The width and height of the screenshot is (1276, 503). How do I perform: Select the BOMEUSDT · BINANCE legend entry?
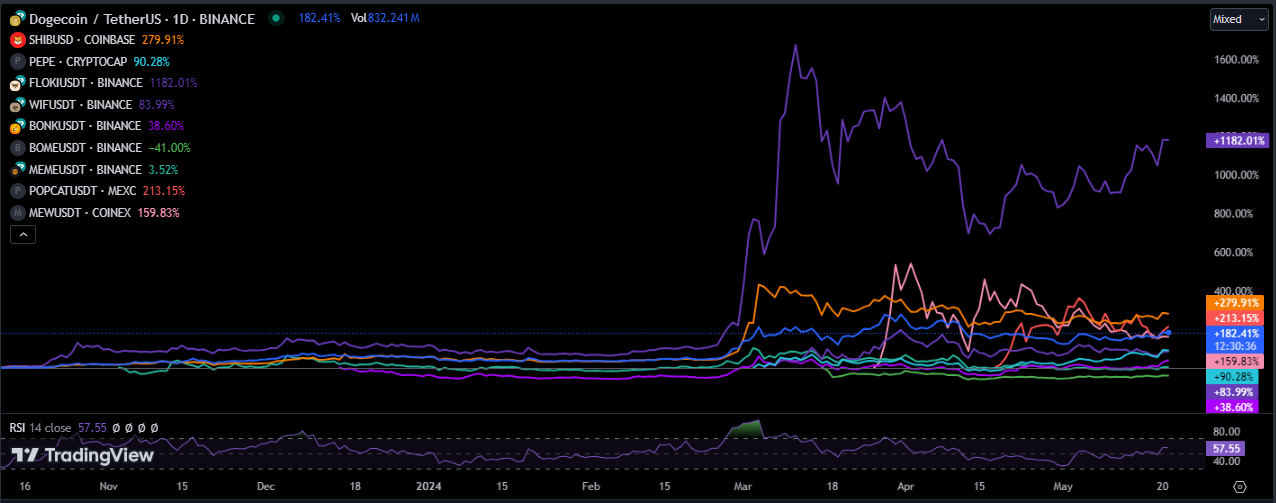(x=86, y=148)
